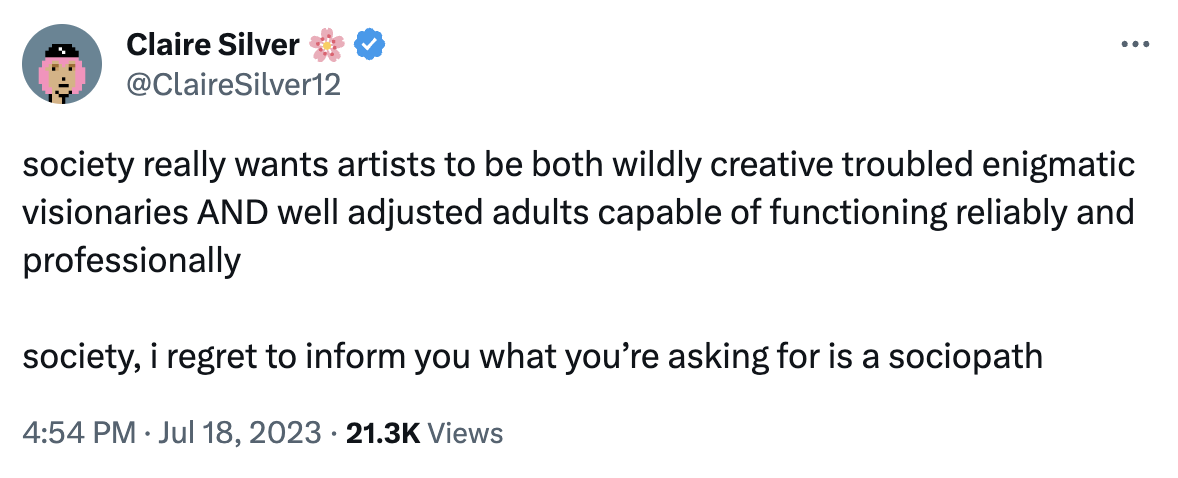Open the three-dot More options menu
Viewport: 1178px width, 478px height.
click(1131, 46)
